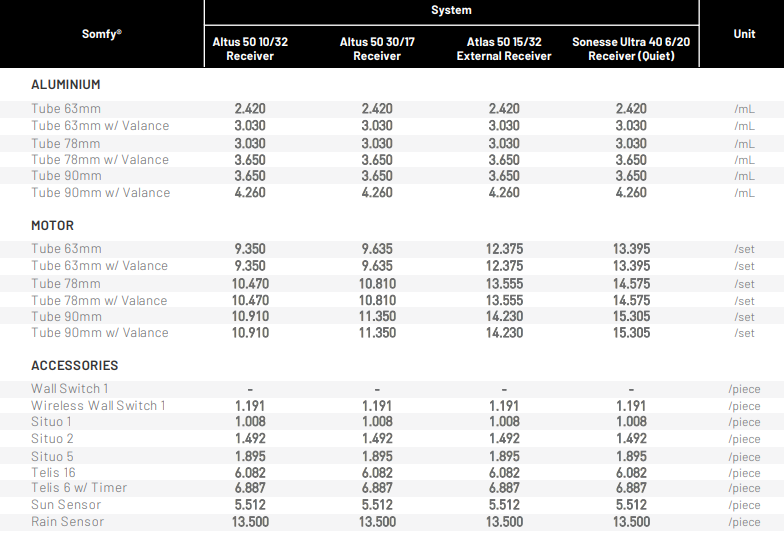Click the Sonesse Ultra 40 6/20 Receiver header

[x=631, y=48]
